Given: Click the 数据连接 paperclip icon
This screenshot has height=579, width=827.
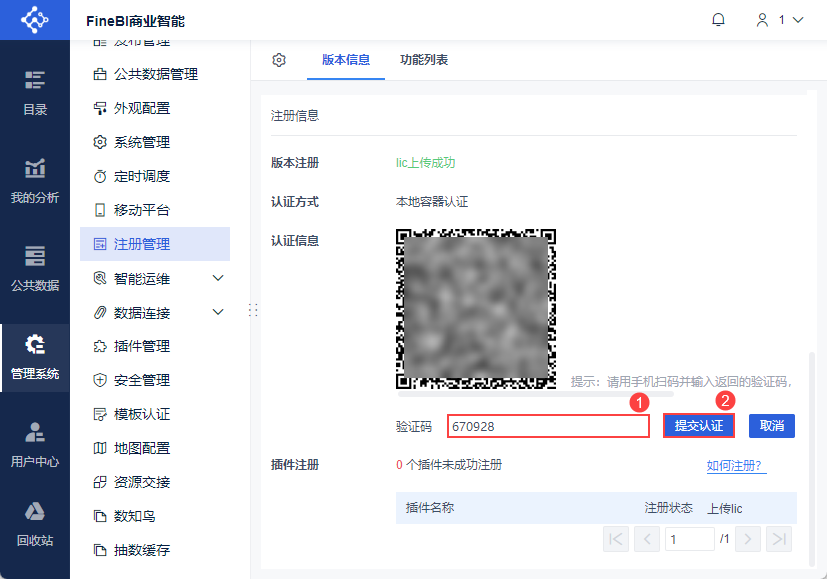Looking at the screenshot, I should click(x=100, y=312).
